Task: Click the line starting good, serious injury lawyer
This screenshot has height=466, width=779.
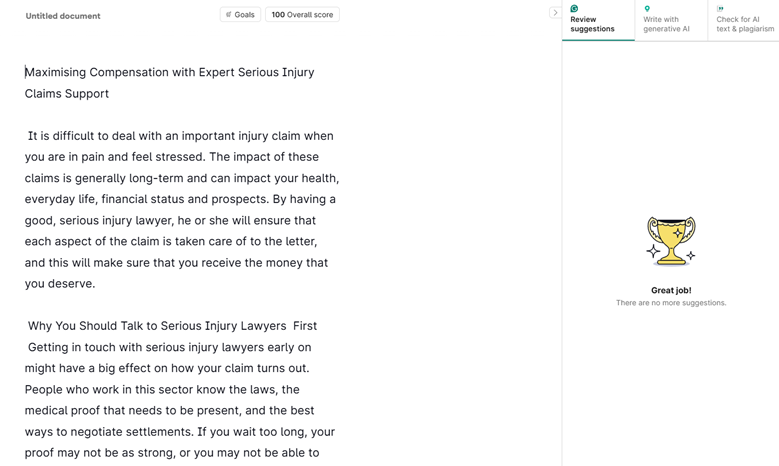Action: (x=170, y=220)
